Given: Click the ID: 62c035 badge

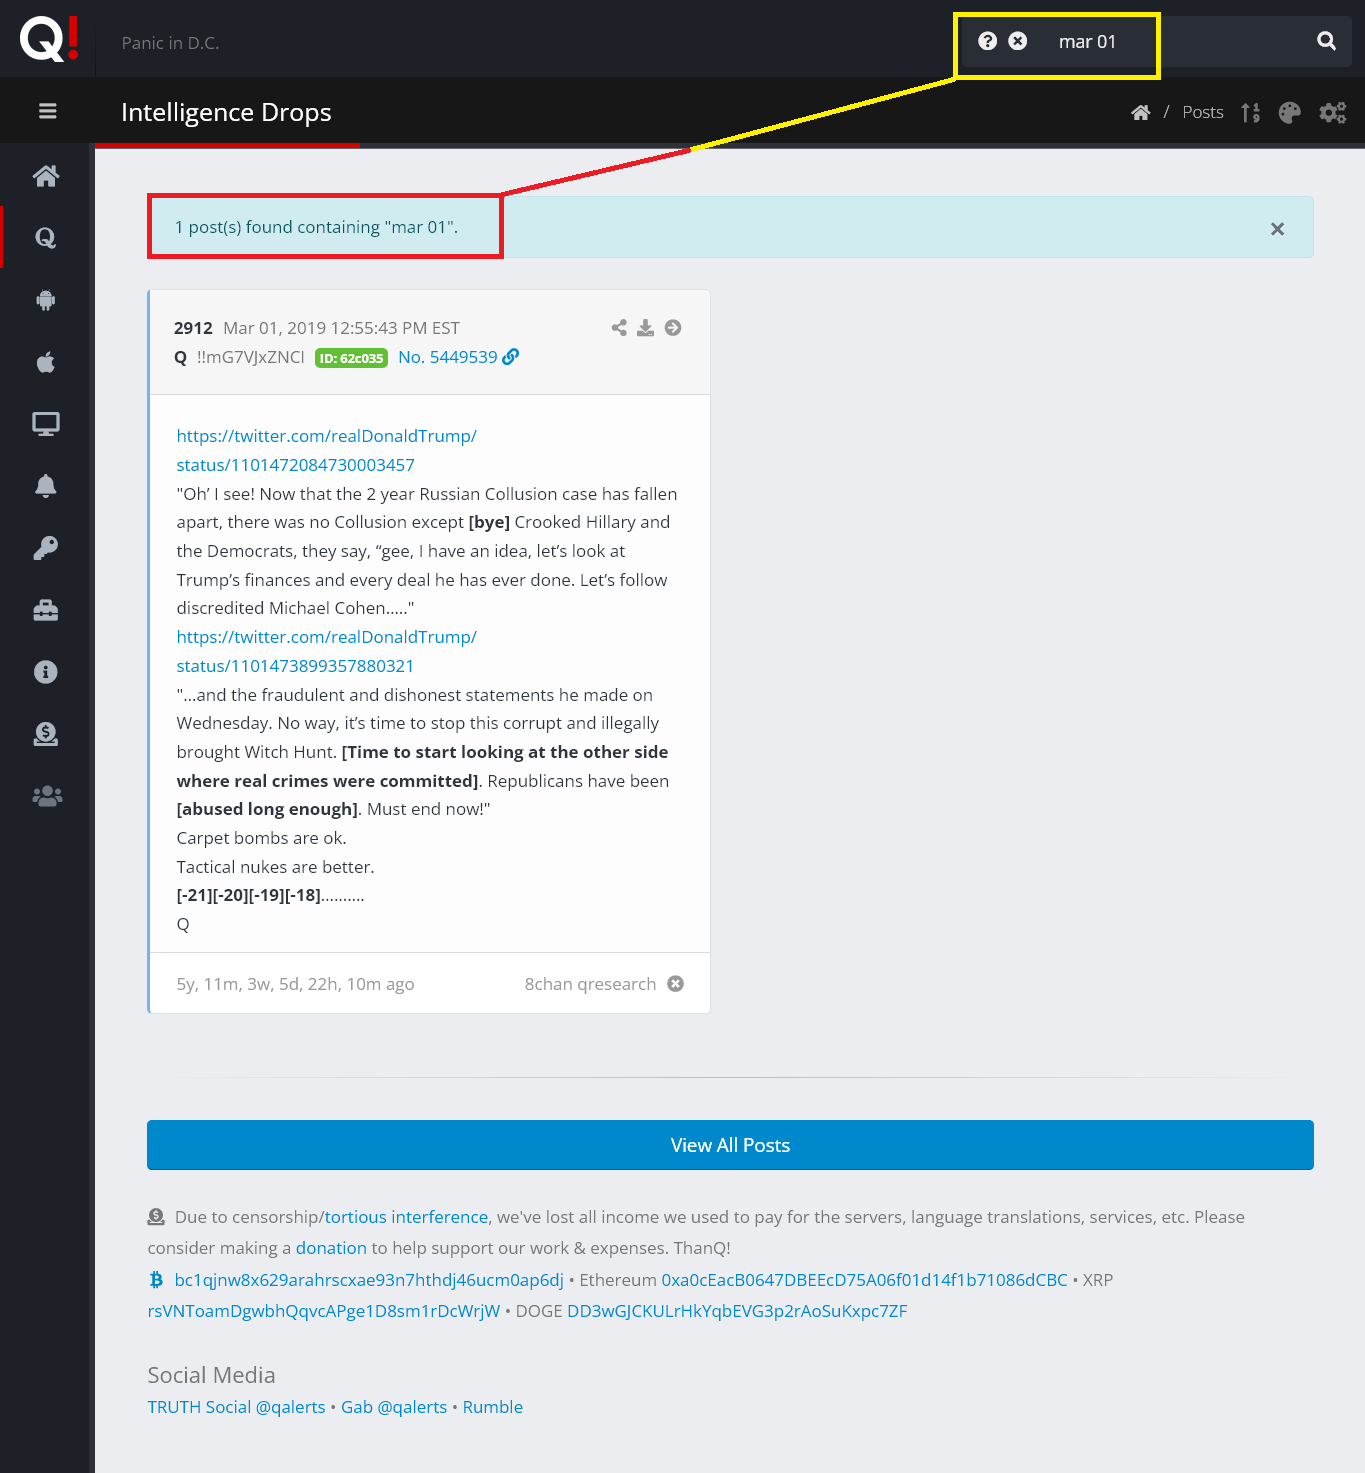Looking at the screenshot, I should 351,358.
